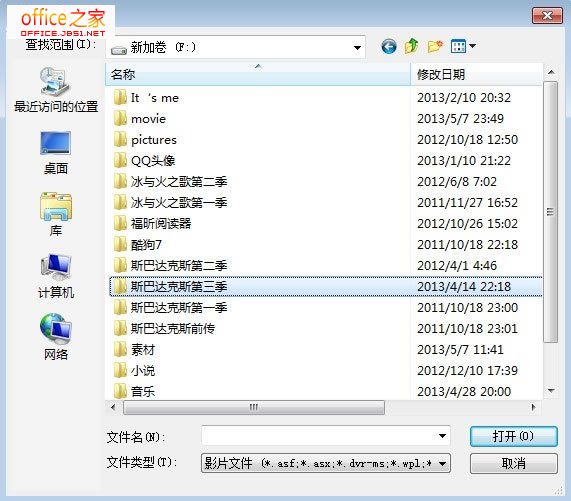
Task: Click the date 2011/11/27 16:52
Action: point(468,202)
